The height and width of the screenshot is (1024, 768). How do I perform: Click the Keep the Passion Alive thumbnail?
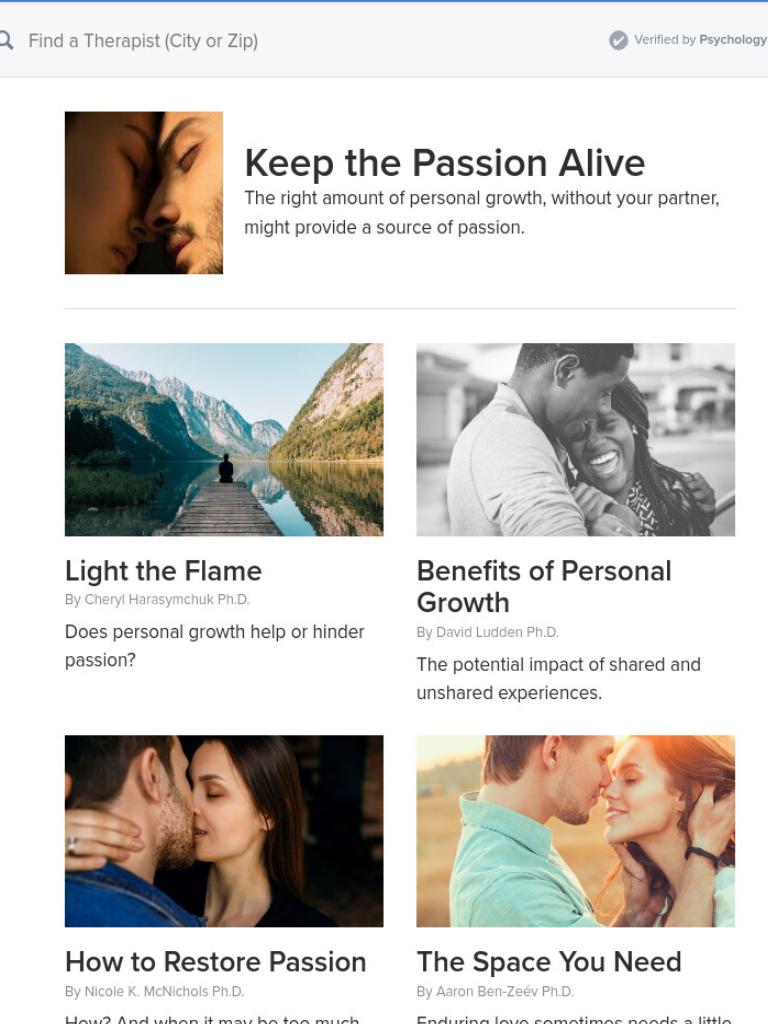144,193
